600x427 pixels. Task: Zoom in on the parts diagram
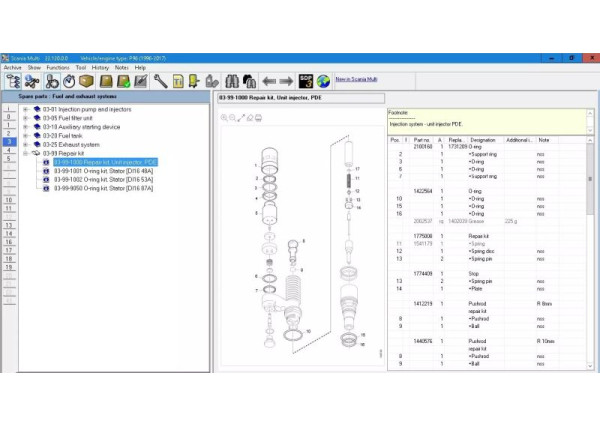pos(223,117)
